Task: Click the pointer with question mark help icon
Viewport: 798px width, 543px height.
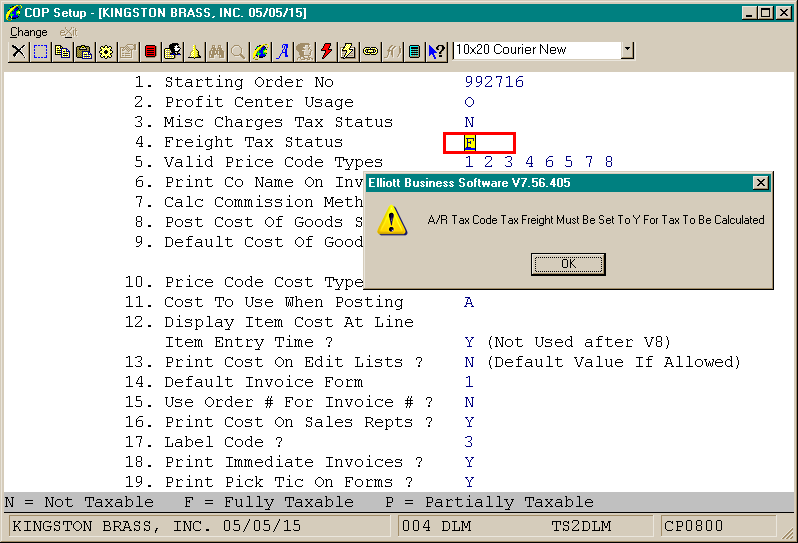Action: 436,51
